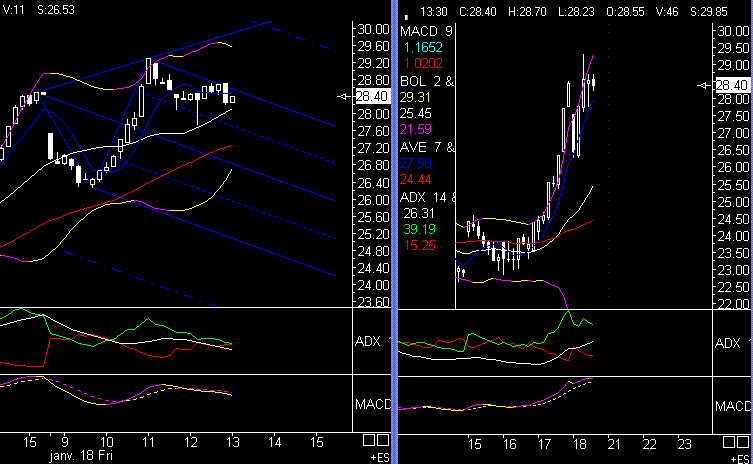Click the 10 hour label on left chart

click(107, 442)
